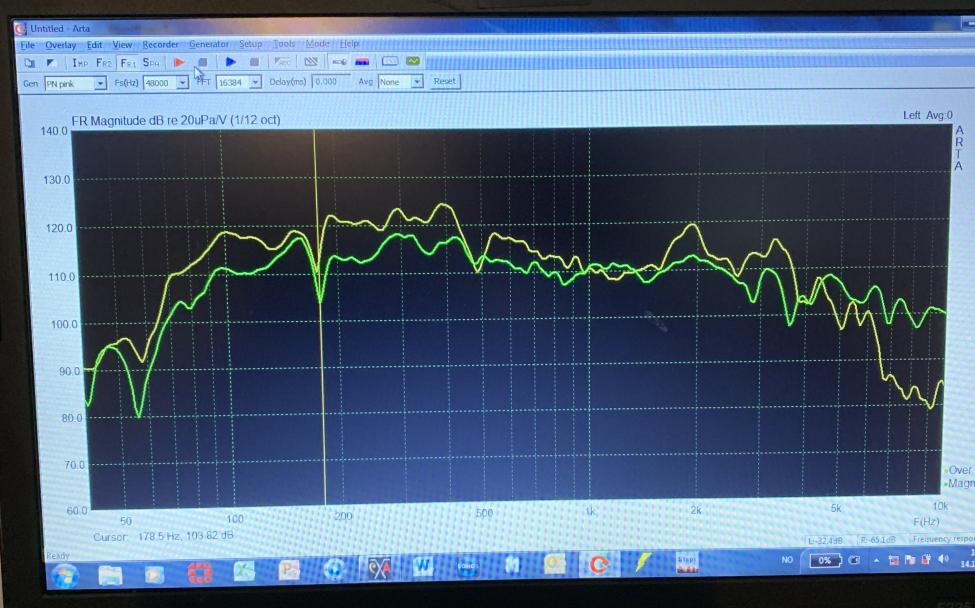Image resolution: width=975 pixels, height=608 pixels.
Task: Open PowerPoint from the taskbar
Action: click(289, 569)
